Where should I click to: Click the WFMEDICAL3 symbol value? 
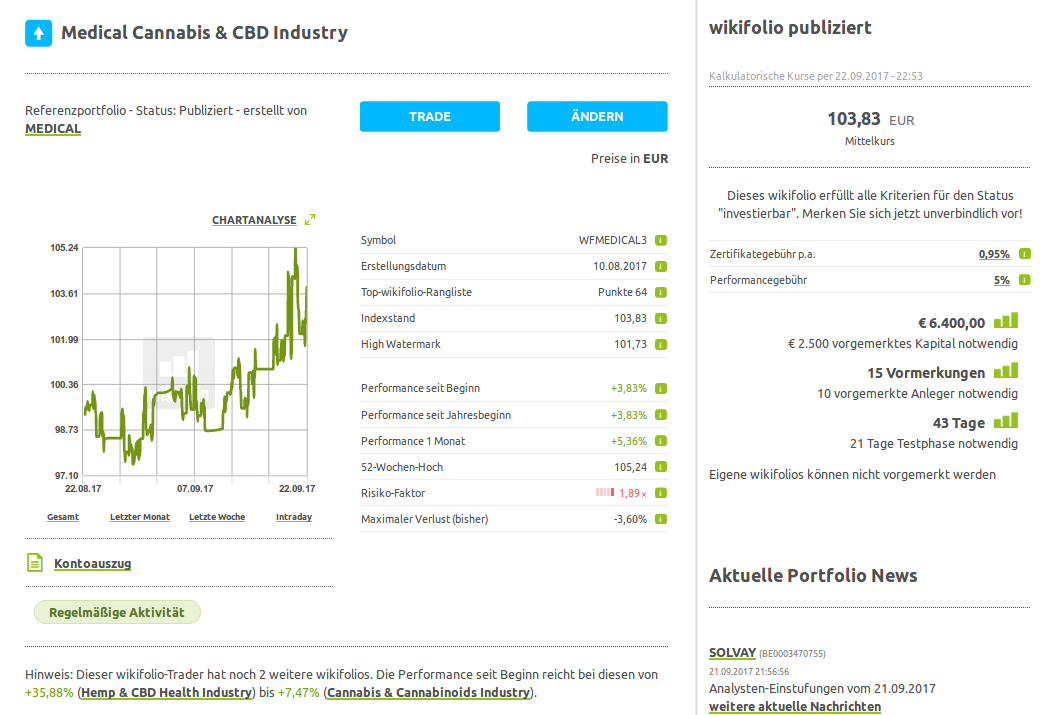pos(612,240)
